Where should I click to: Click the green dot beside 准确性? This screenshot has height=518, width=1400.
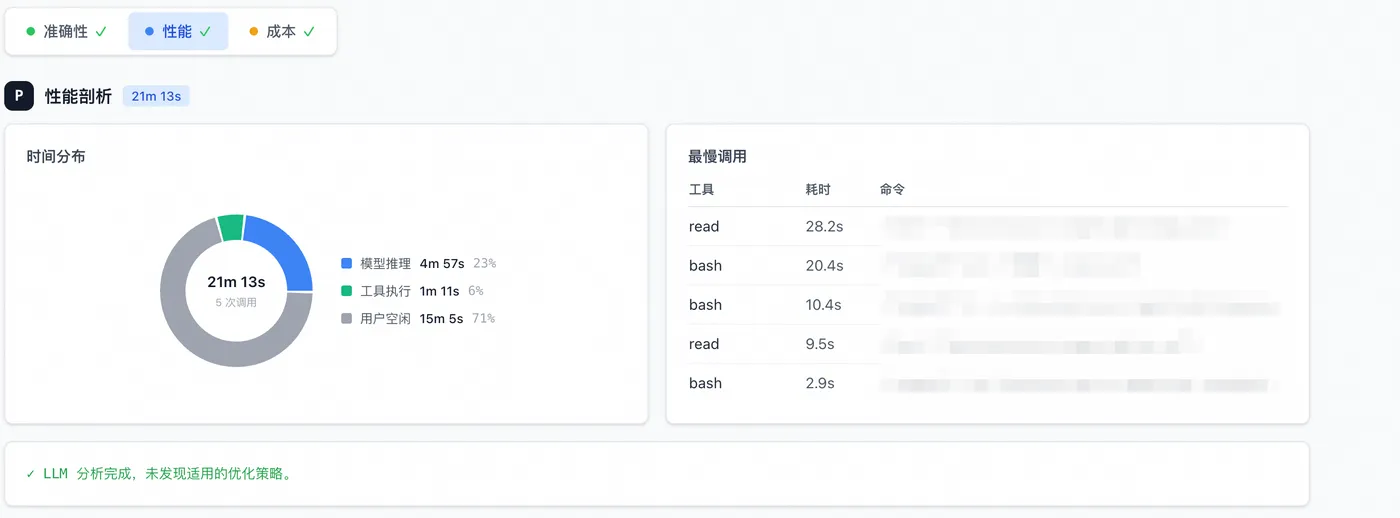pos(31,32)
